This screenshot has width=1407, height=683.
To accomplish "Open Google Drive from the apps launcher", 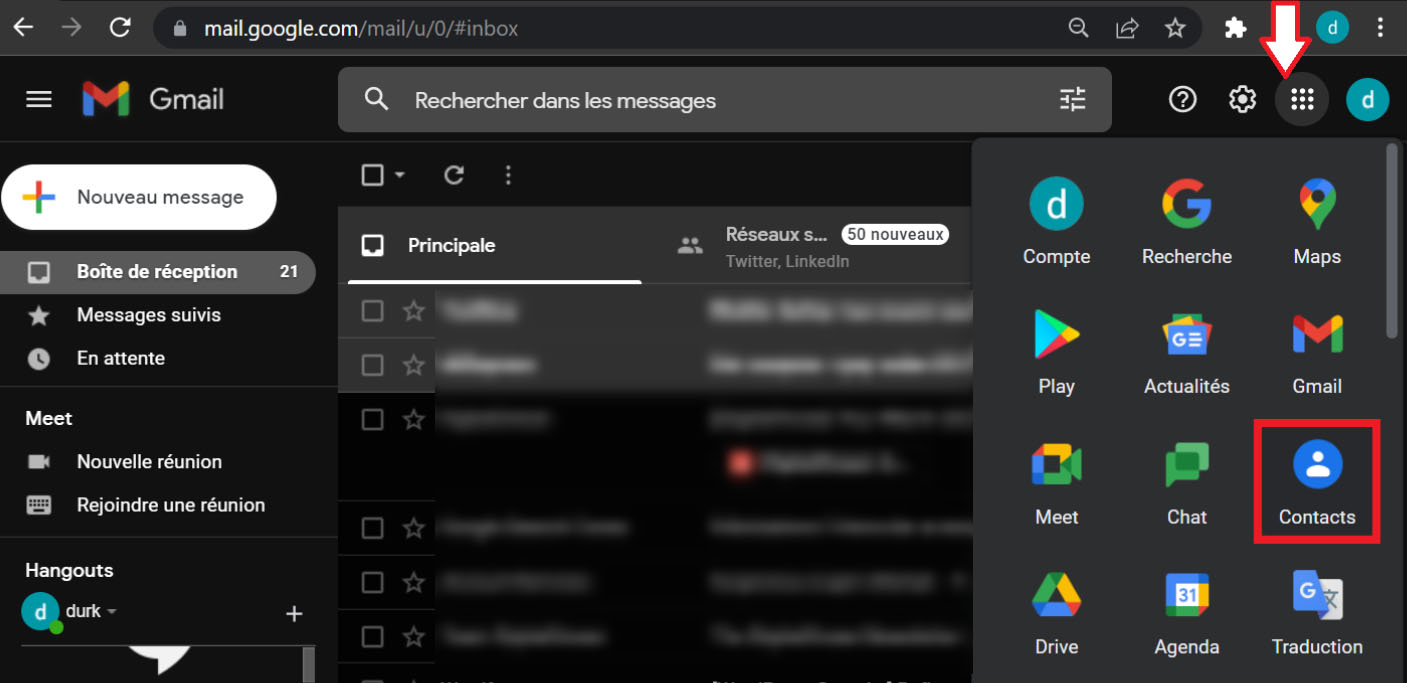I will point(1056,610).
